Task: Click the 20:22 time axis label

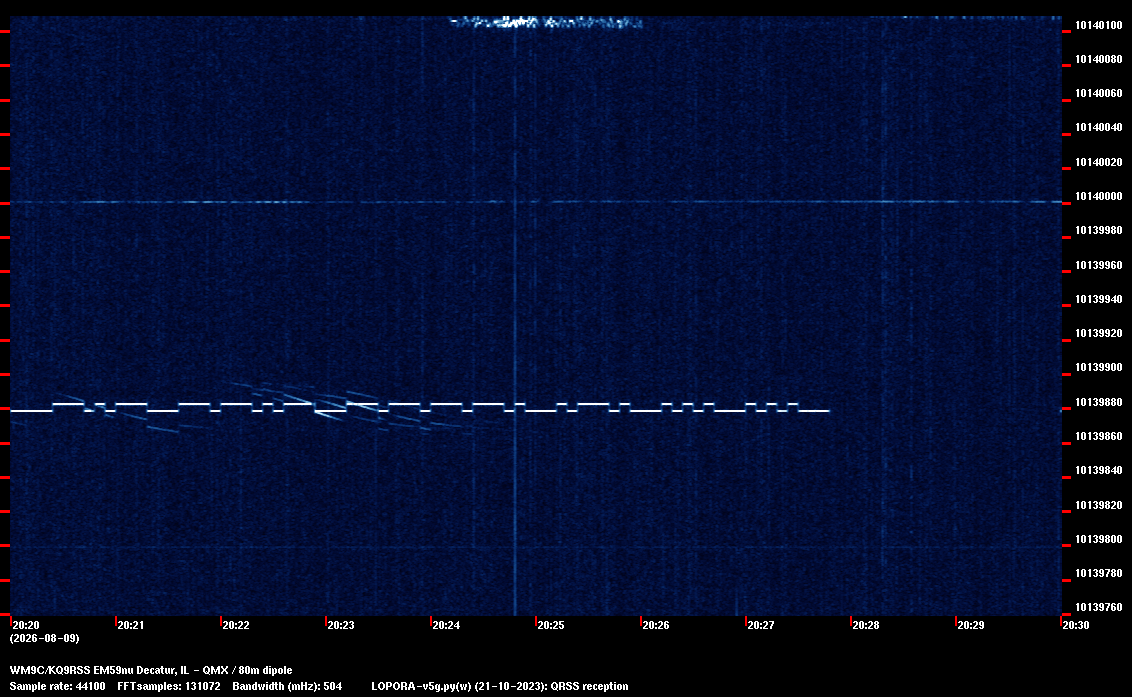Action: click(236, 625)
